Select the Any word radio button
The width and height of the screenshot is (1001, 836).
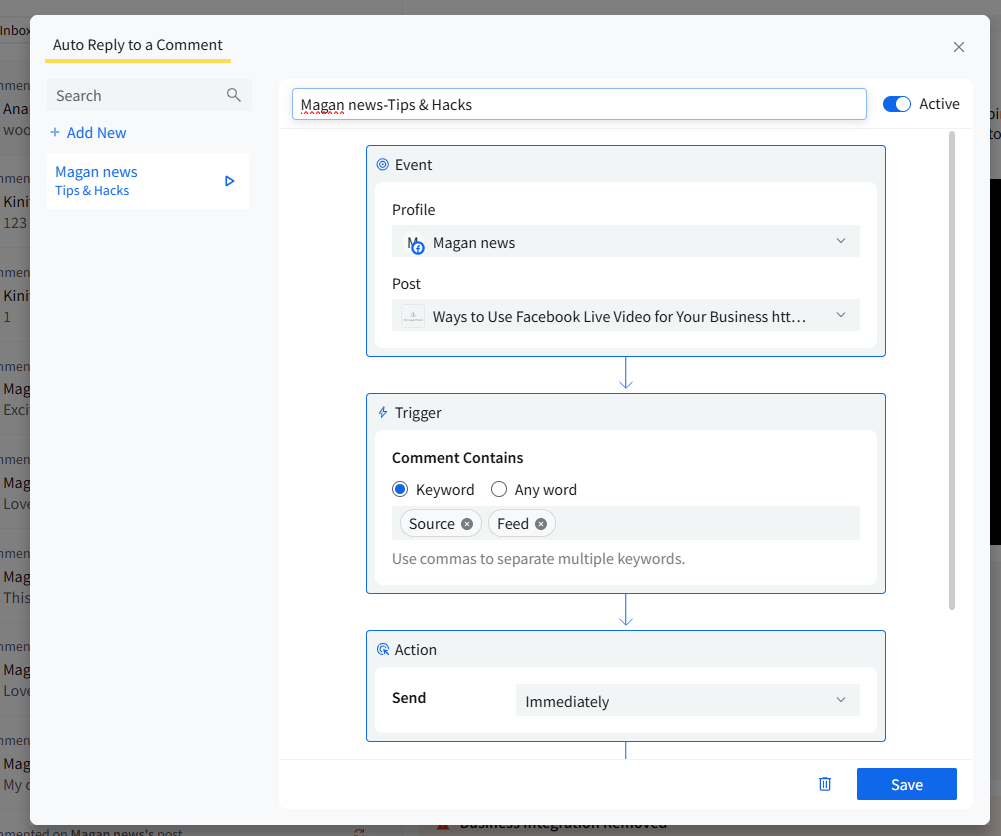(x=499, y=490)
